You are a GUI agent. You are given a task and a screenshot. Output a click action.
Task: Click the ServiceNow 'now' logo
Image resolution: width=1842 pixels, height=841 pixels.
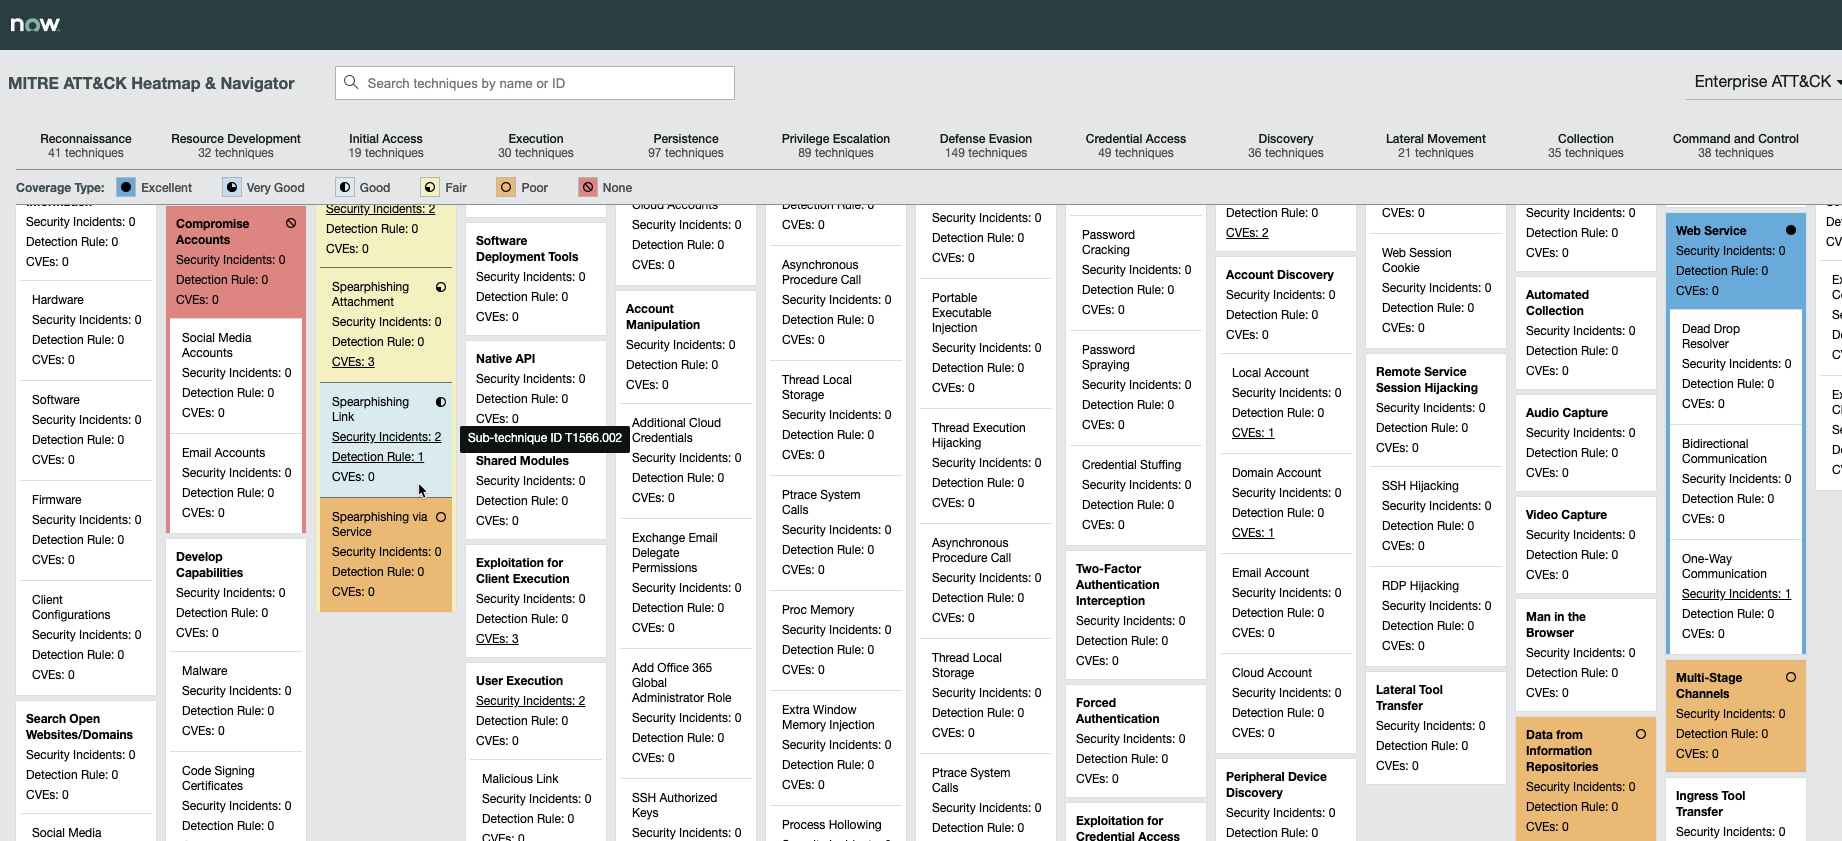tap(35, 24)
